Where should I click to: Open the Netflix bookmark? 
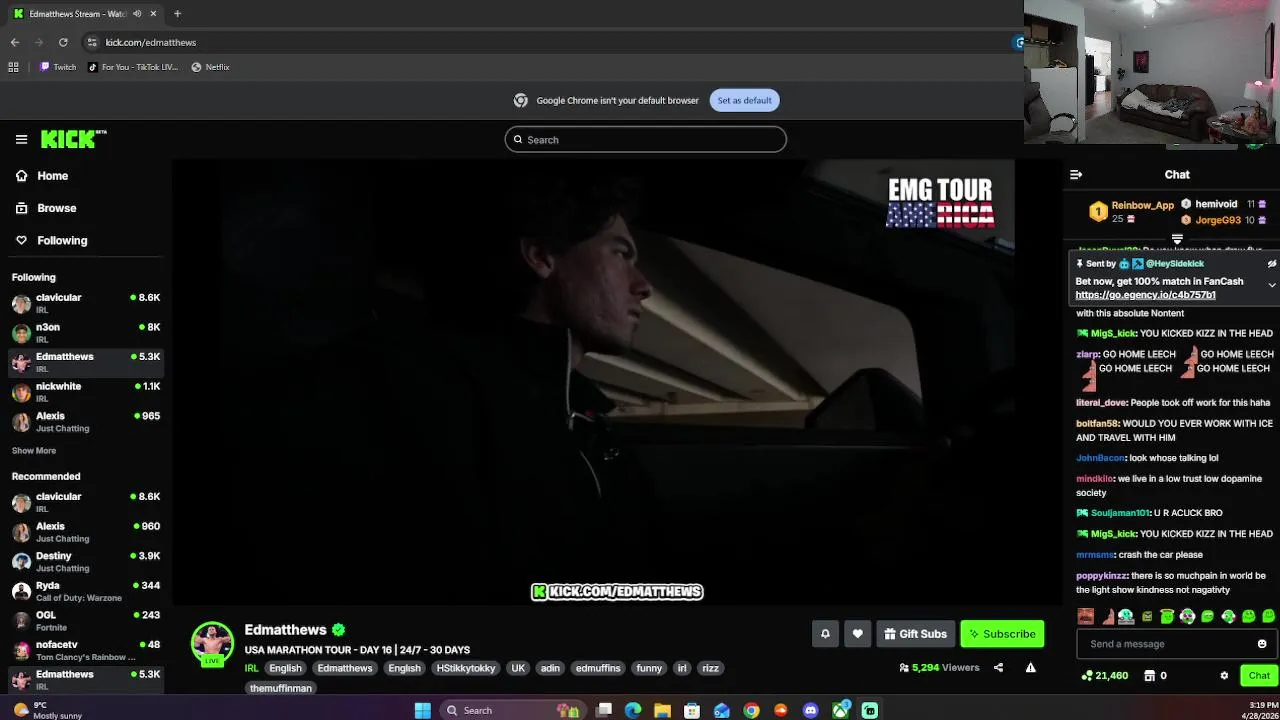(x=211, y=67)
